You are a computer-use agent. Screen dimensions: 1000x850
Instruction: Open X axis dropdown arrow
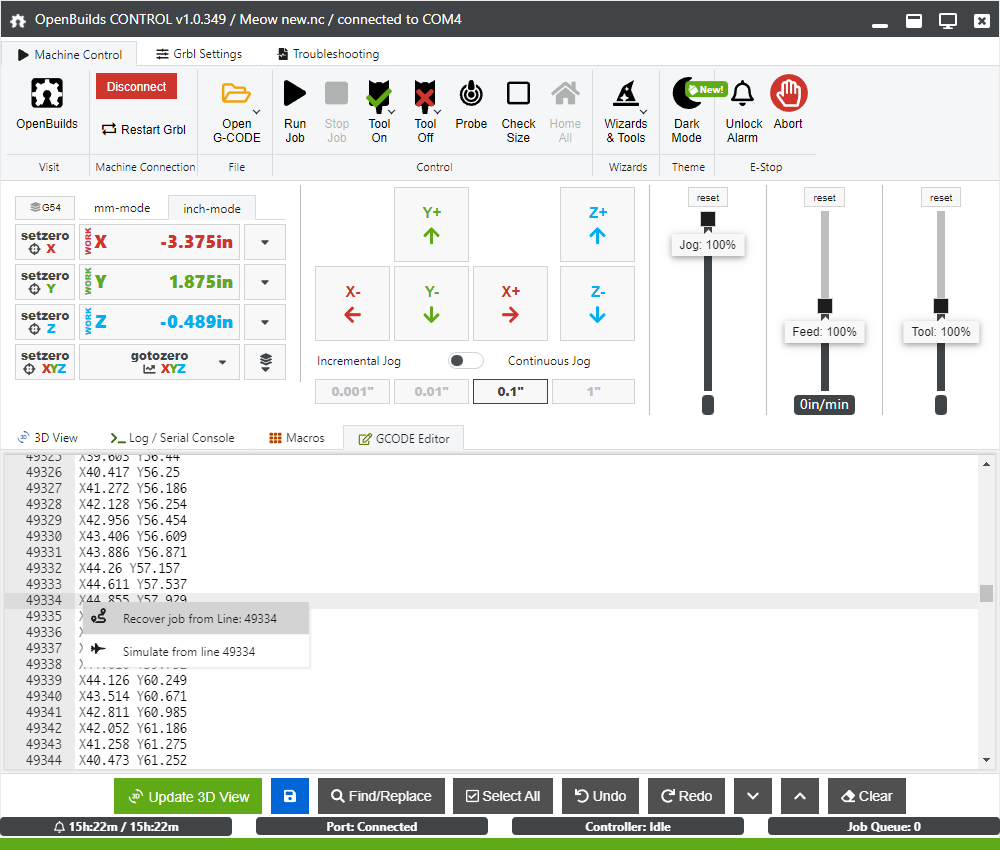pyautogui.click(x=265, y=242)
